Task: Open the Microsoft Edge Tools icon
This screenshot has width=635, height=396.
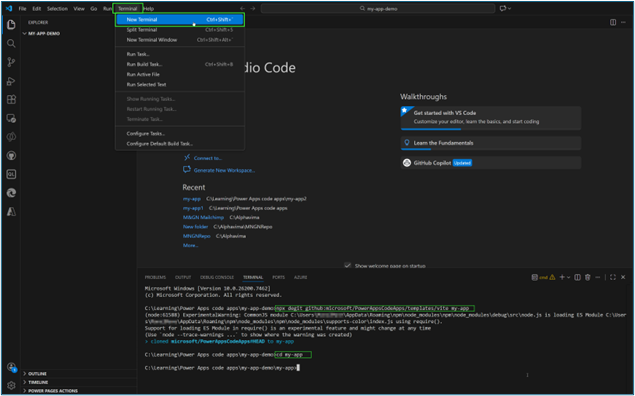Action: [x=11, y=193]
